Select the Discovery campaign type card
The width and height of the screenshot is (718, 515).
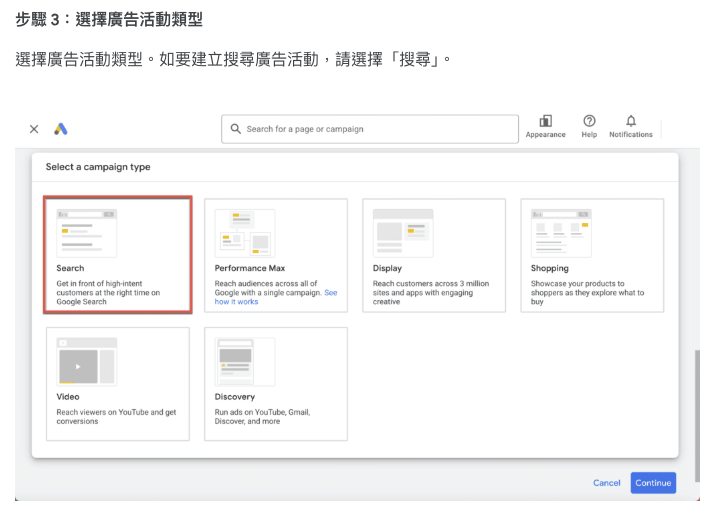[276, 384]
